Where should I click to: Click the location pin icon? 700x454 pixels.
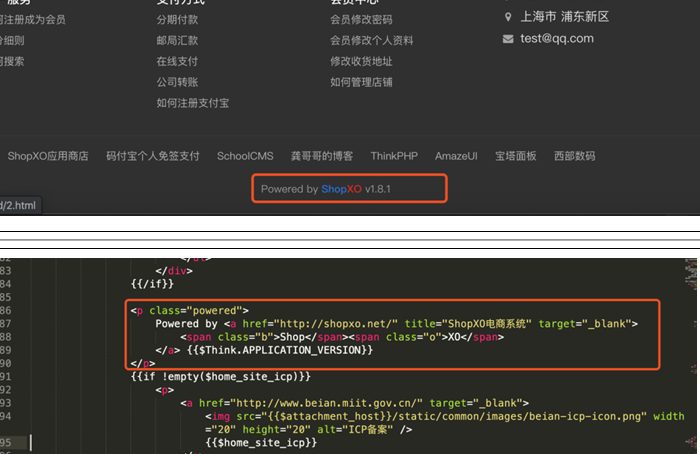point(509,17)
